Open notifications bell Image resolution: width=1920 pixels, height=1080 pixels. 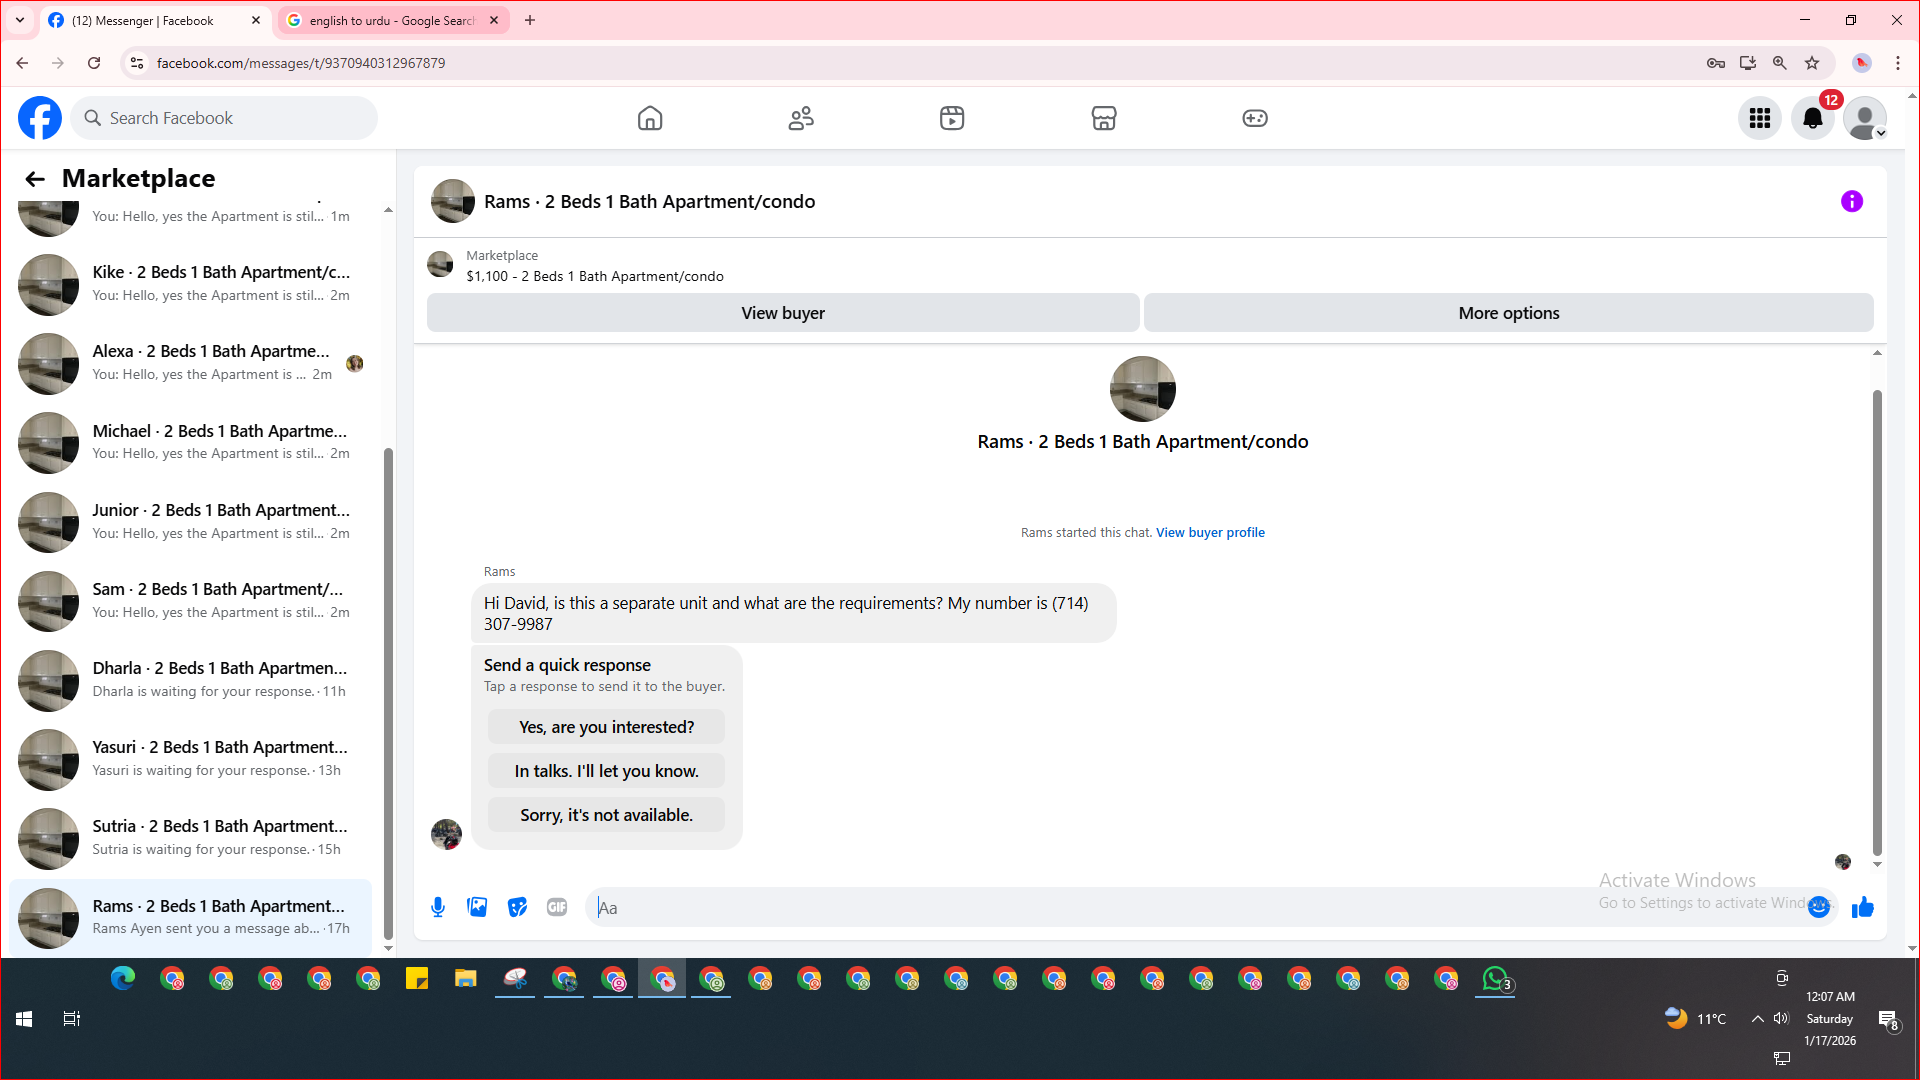pos(1812,118)
